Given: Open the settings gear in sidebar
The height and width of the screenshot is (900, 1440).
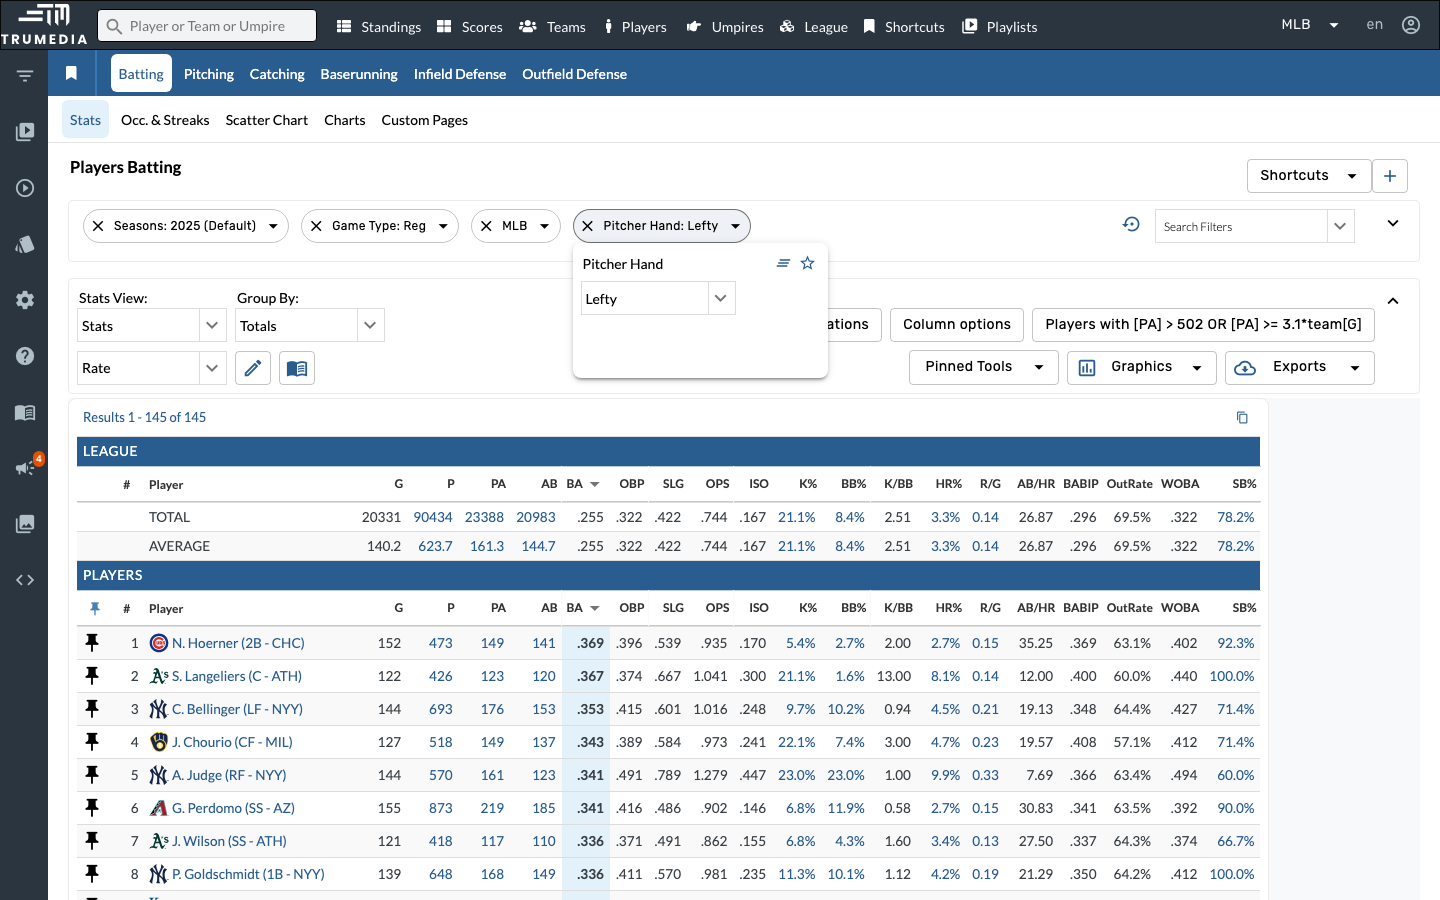Looking at the screenshot, I should point(25,300).
